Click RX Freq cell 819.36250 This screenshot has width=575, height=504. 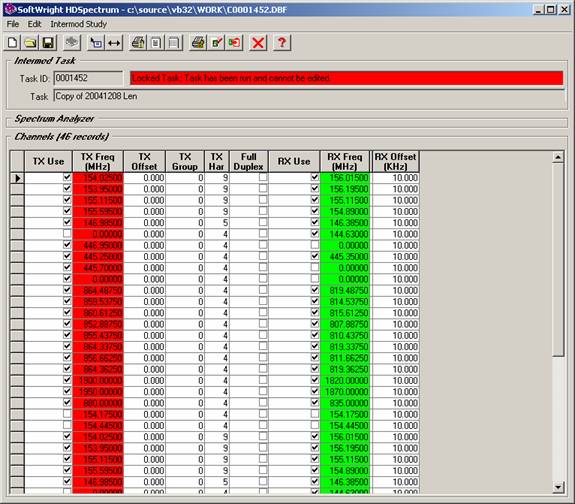pyautogui.click(x=345, y=369)
